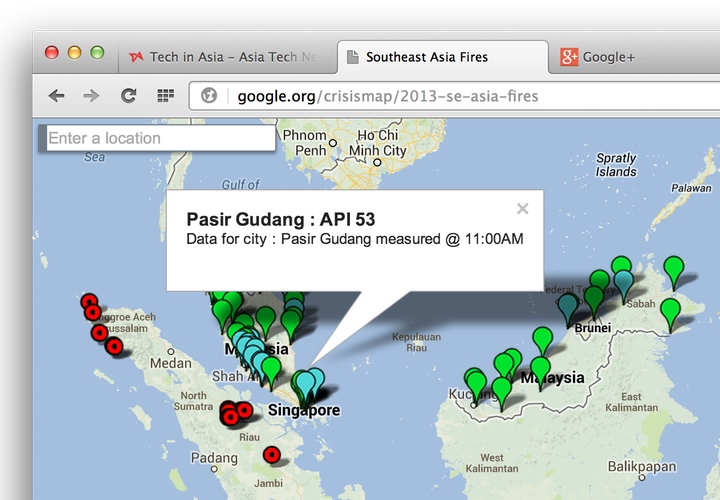The height and width of the screenshot is (500, 720).
Task: Select the Southeast Asia Fires tab
Action: 442,57
